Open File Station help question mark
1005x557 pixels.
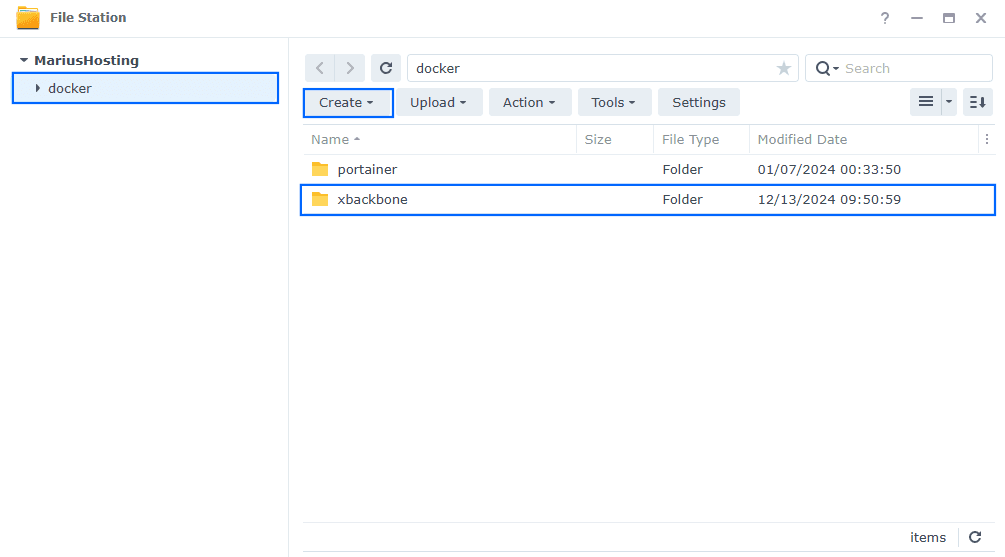click(885, 18)
